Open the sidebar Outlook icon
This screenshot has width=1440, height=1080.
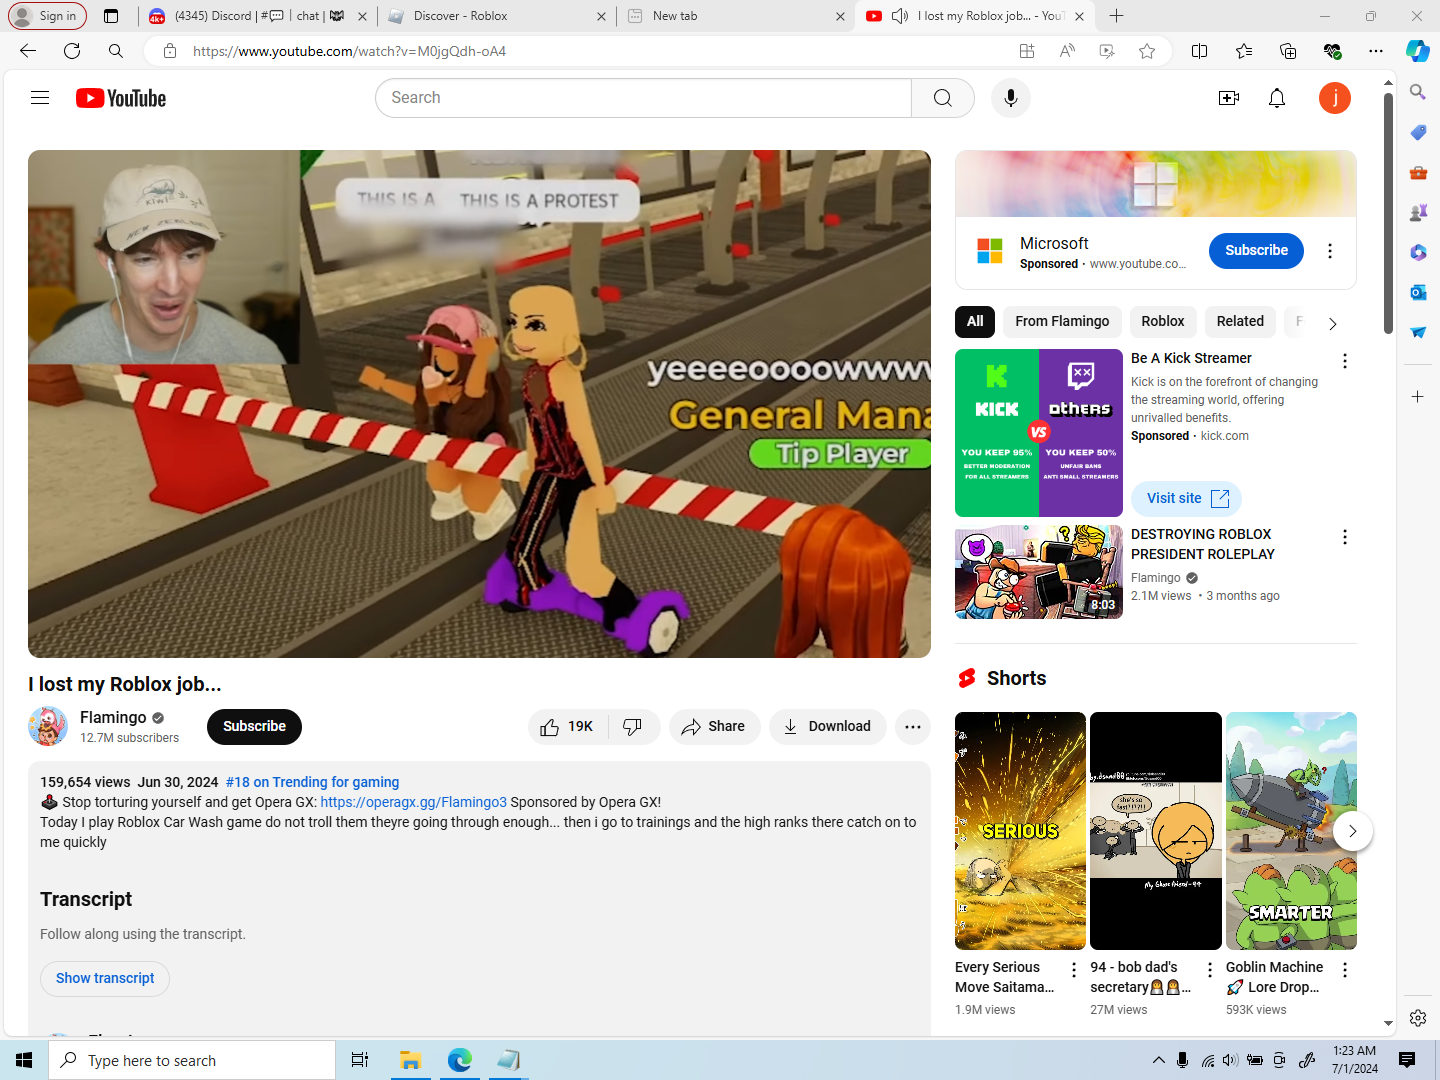click(1418, 292)
